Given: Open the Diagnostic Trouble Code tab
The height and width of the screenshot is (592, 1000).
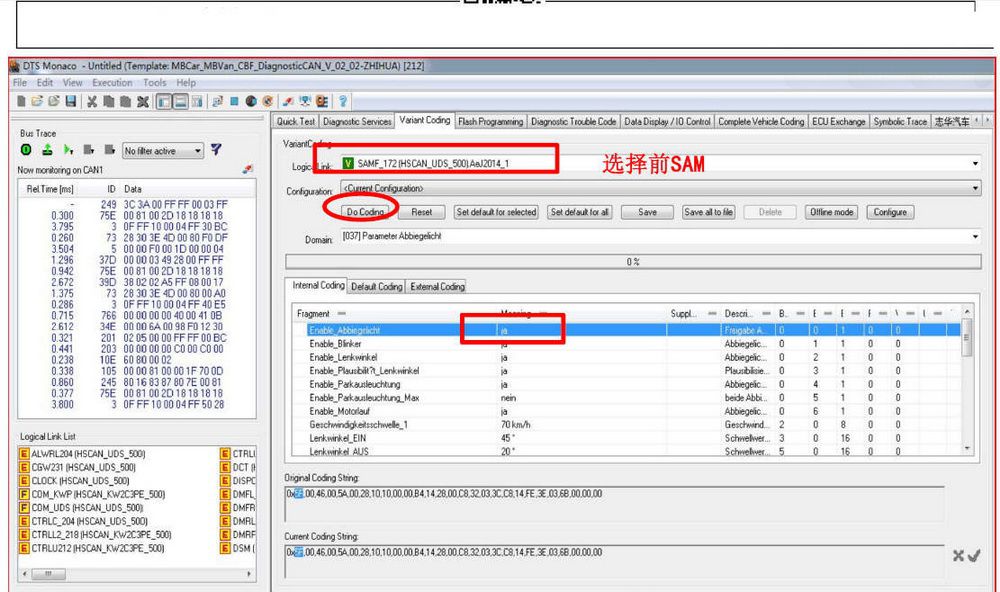Looking at the screenshot, I should coord(573,121).
